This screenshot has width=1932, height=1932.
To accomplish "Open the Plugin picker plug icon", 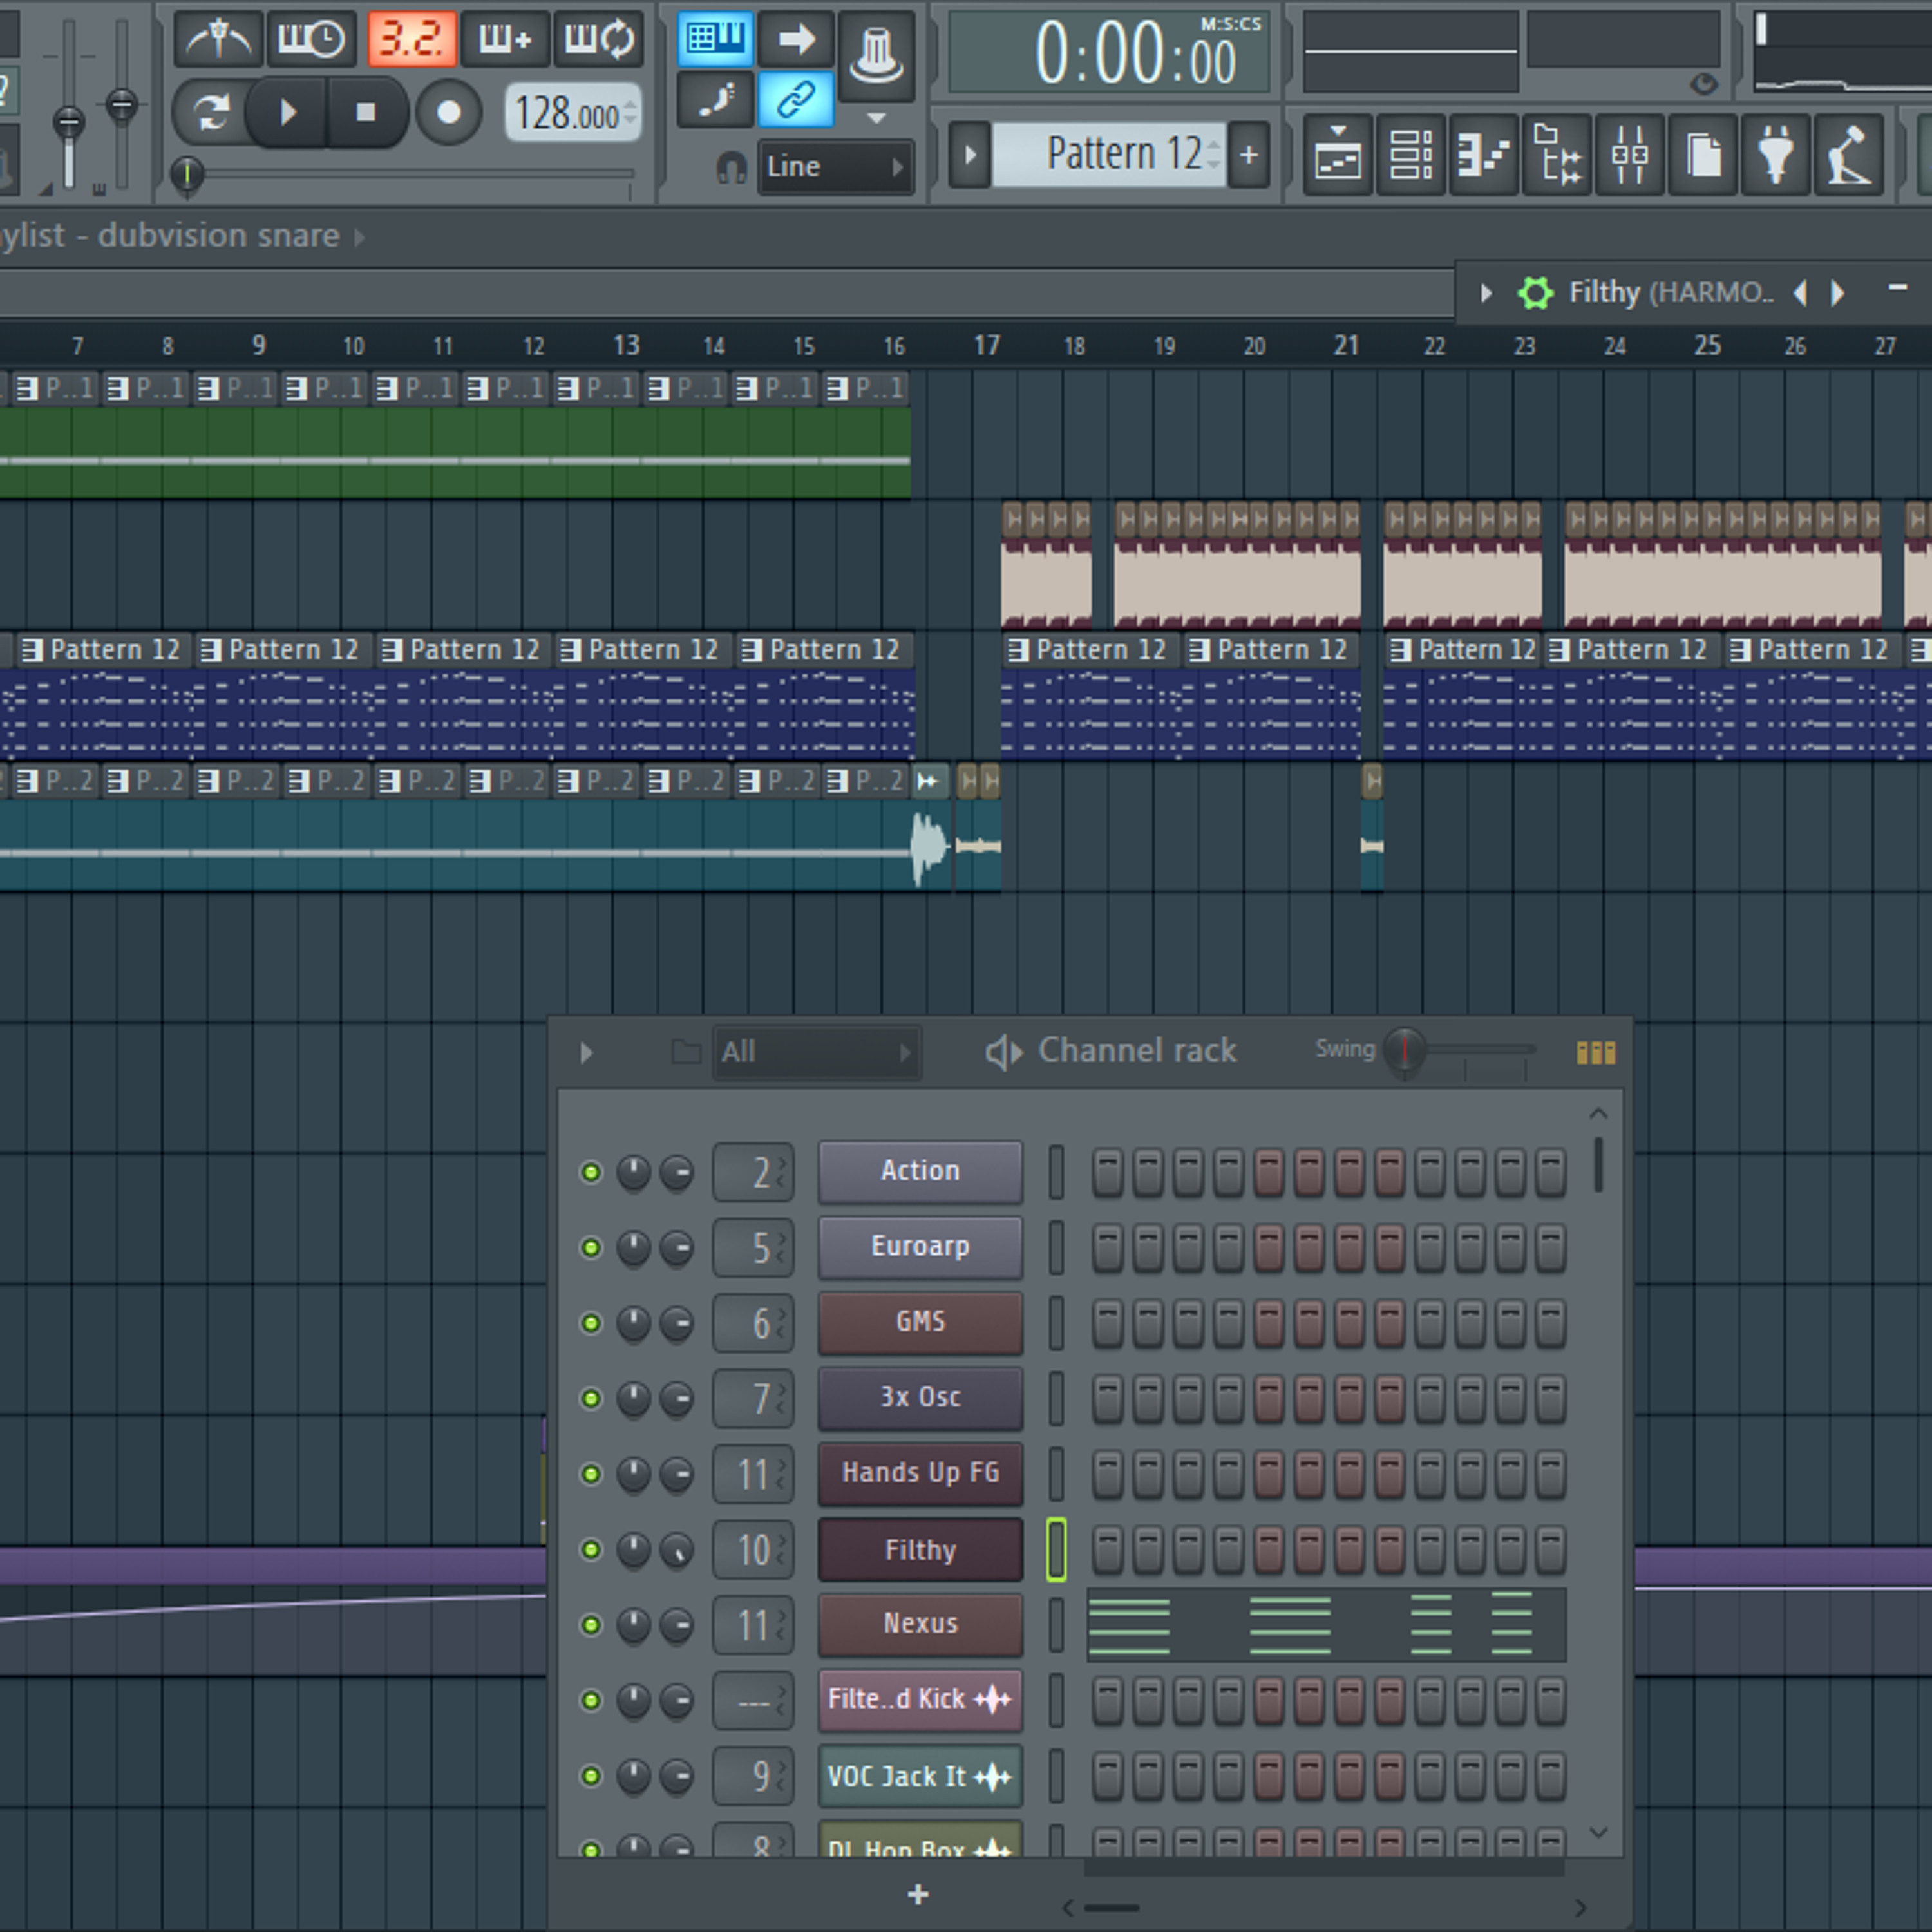I will 1776,155.
